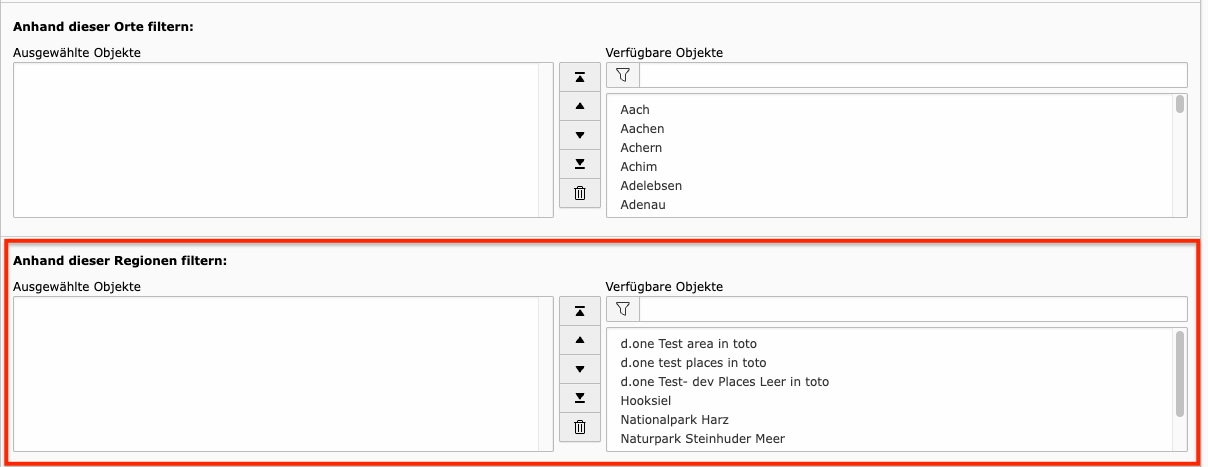1208x467 pixels.
Task: Select Aachen from available places
Action: 642,129
